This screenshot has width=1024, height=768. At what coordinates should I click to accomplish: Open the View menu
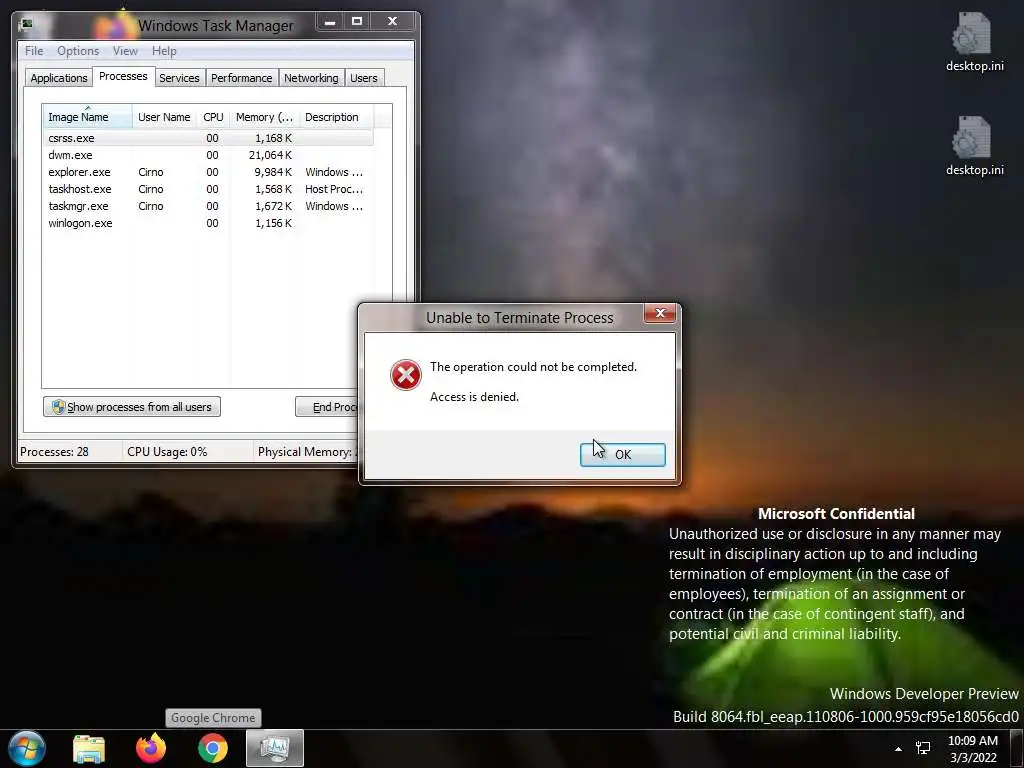[125, 51]
